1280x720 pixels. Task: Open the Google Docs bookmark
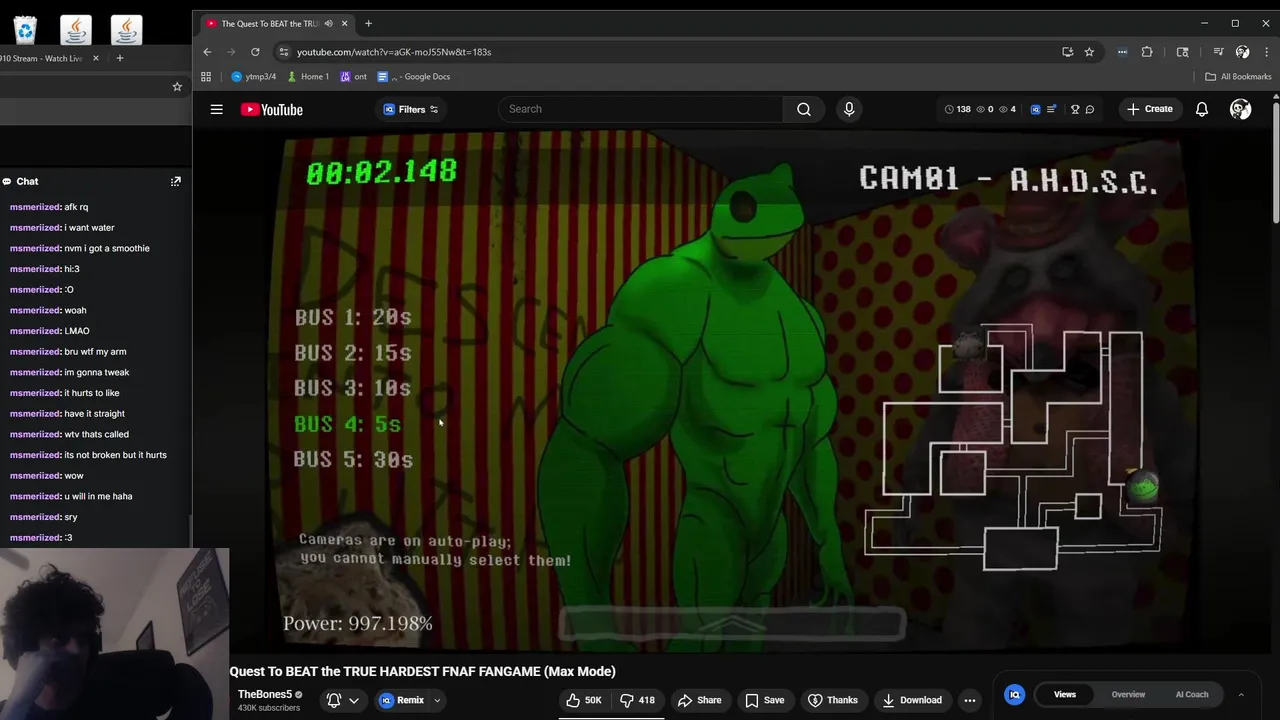414,77
